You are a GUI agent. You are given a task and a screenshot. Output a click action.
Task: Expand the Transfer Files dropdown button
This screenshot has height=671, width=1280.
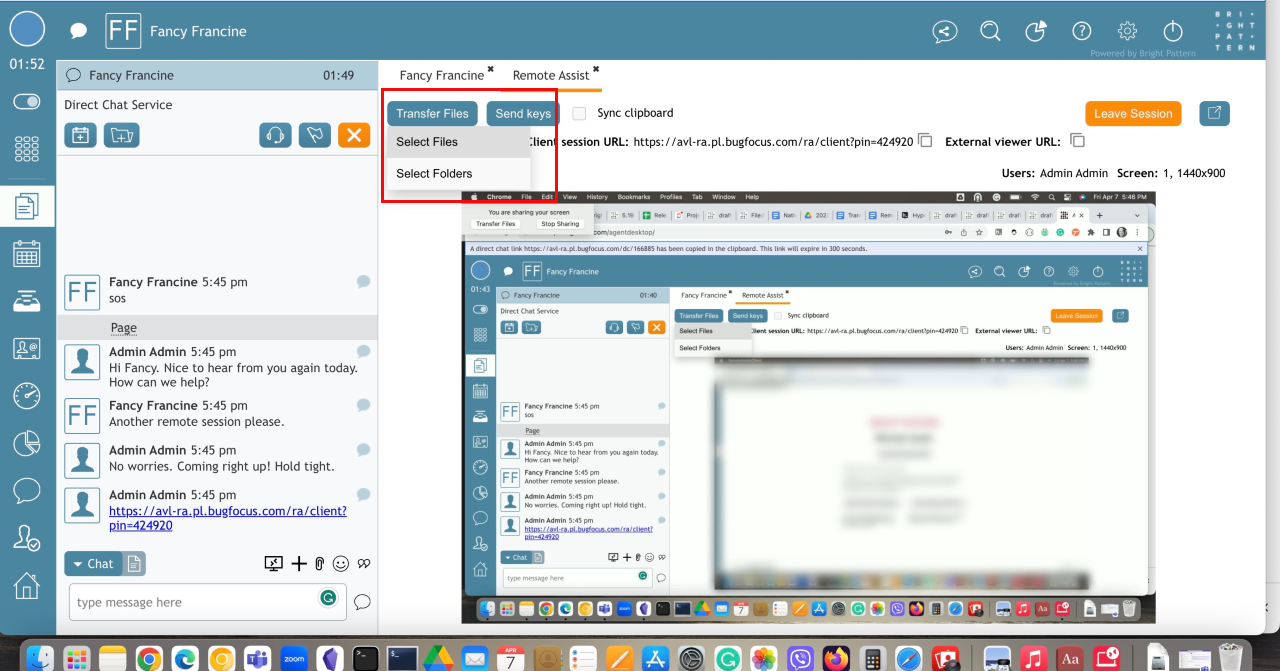(432, 114)
